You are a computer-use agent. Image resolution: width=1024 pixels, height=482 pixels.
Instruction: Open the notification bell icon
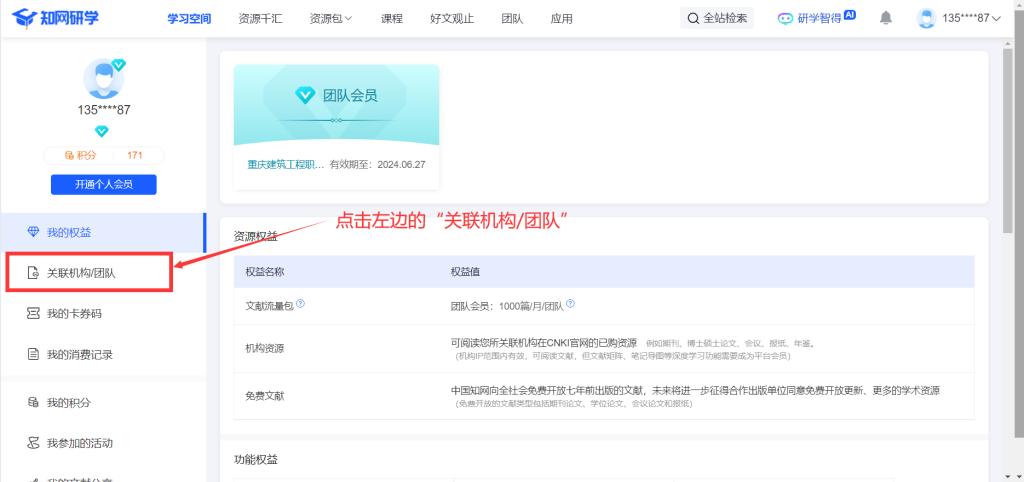click(886, 18)
